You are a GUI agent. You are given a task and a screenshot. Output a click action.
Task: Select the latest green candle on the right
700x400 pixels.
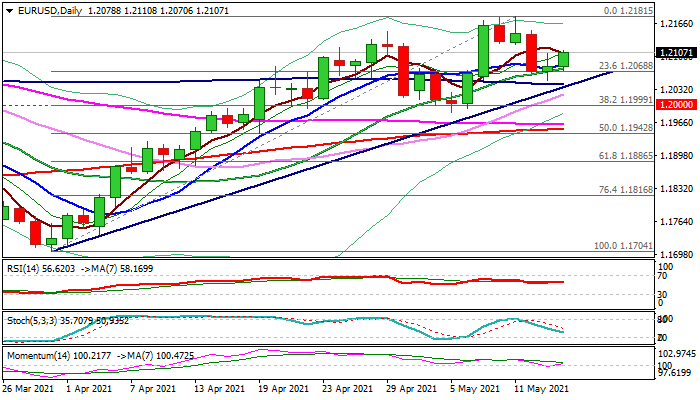click(563, 59)
